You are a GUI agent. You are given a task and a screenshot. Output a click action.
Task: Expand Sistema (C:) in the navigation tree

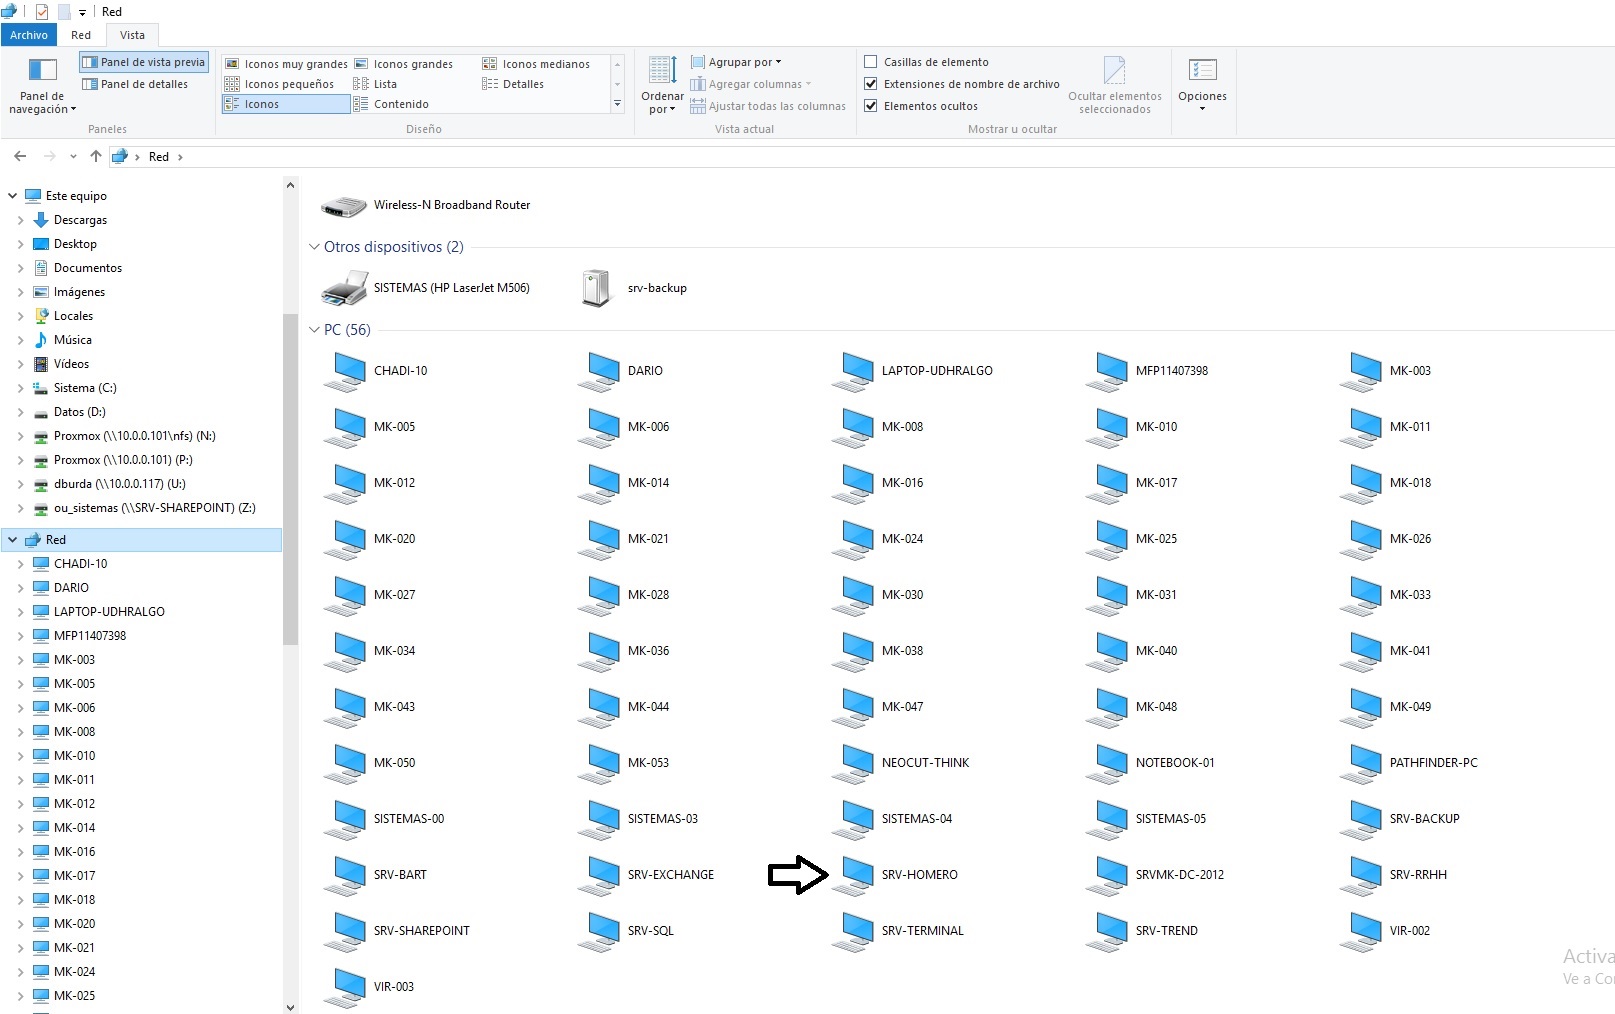pos(21,388)
